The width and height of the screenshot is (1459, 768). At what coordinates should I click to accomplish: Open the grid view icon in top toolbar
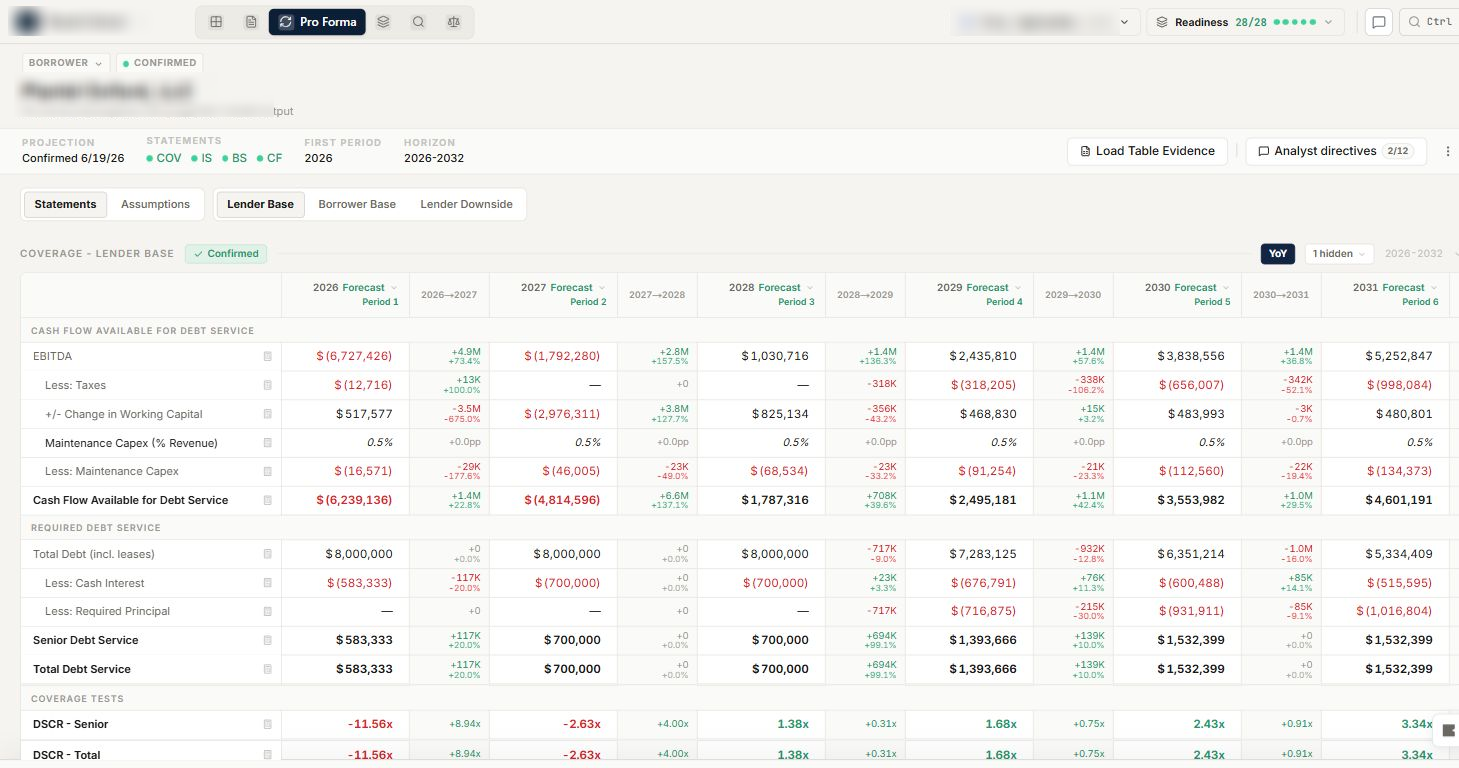[216, 22]
